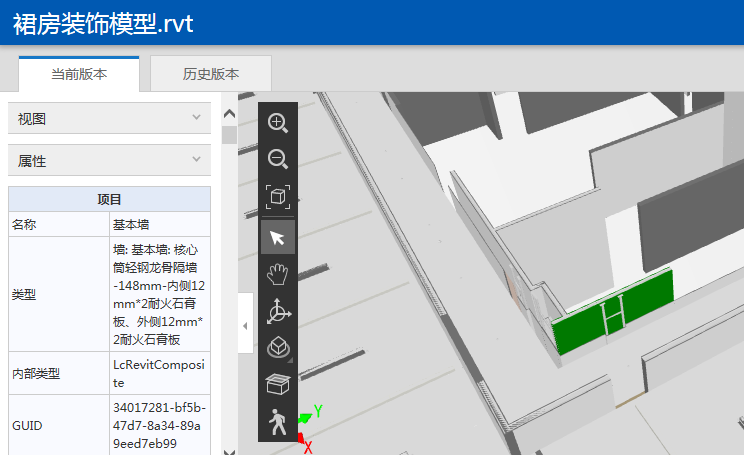
Task: Open the view cube display options
Action: 278,348
